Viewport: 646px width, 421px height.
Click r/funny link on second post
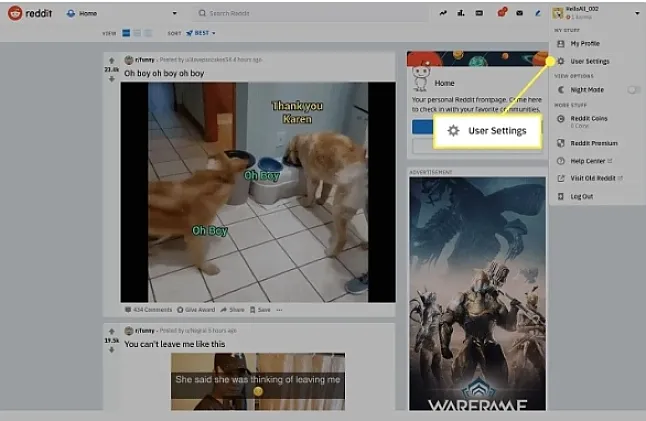point(145,330)
